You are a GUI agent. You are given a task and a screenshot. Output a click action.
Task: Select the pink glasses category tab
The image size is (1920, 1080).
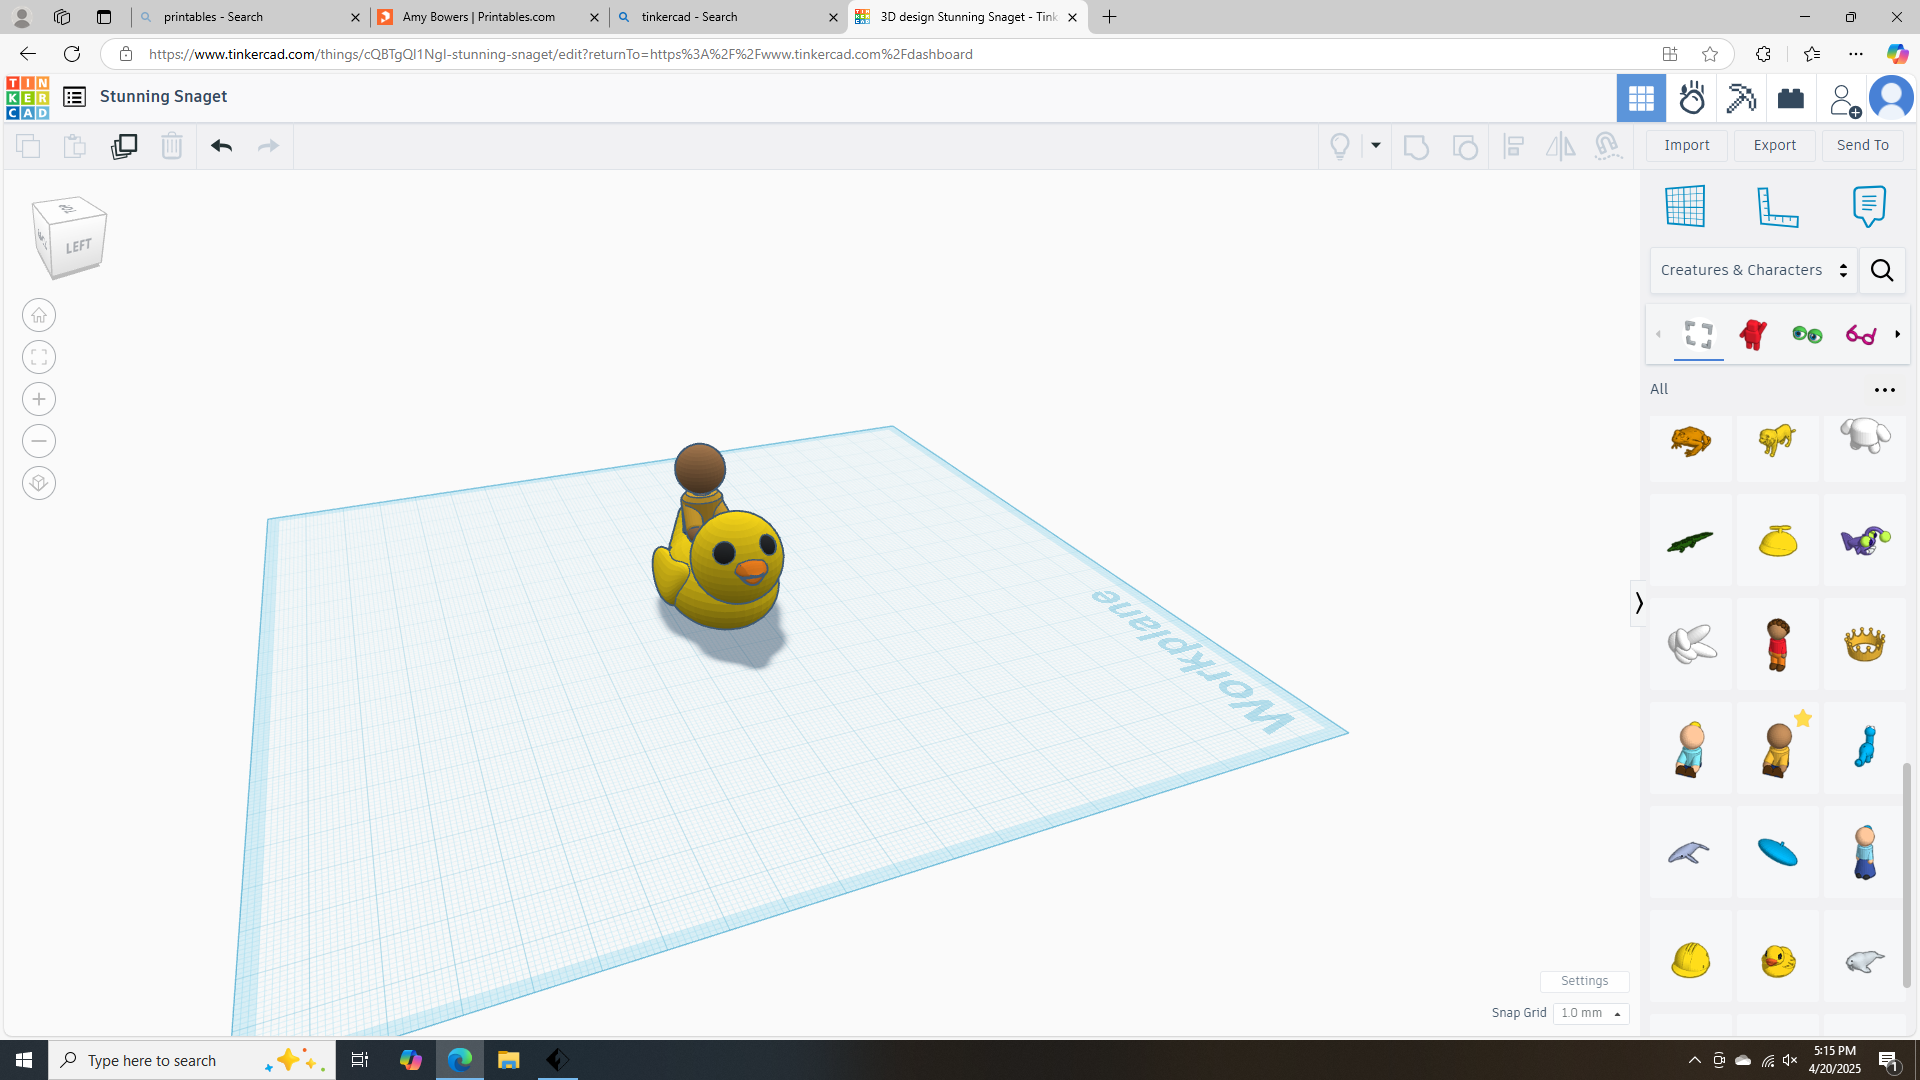pos(1861,334)
